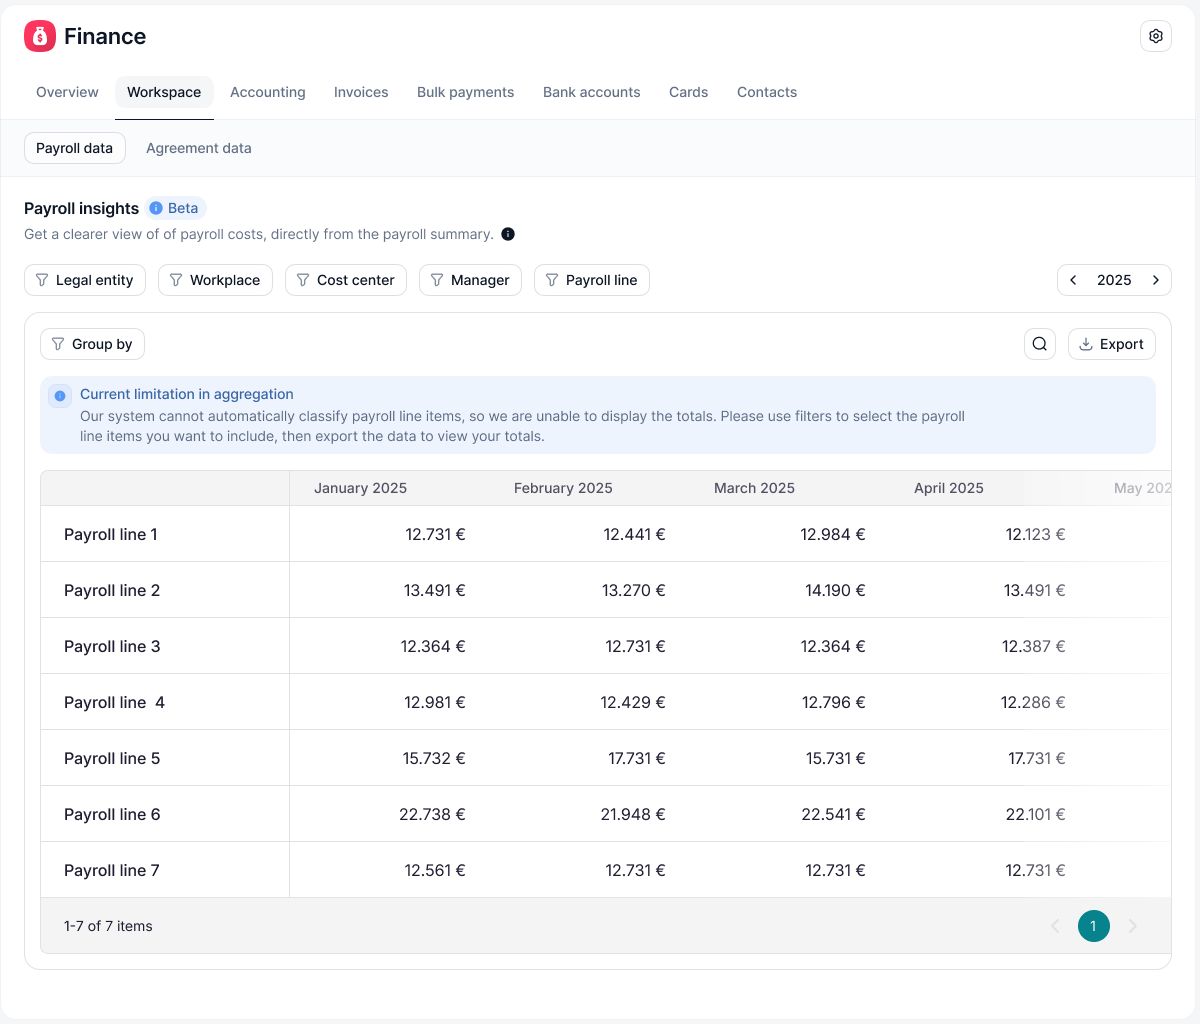This screenshot has width=1200, height=1024.
Task: Select the Payroll line 1 row label
Action: click(111, 534)
